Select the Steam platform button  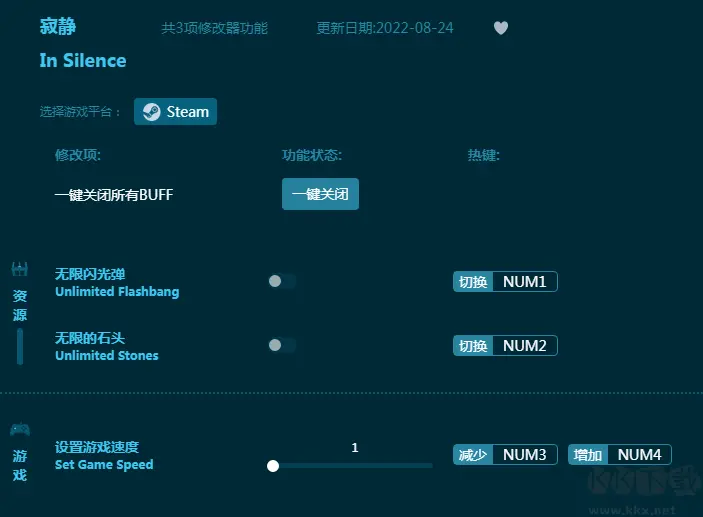tap(176, 112)
